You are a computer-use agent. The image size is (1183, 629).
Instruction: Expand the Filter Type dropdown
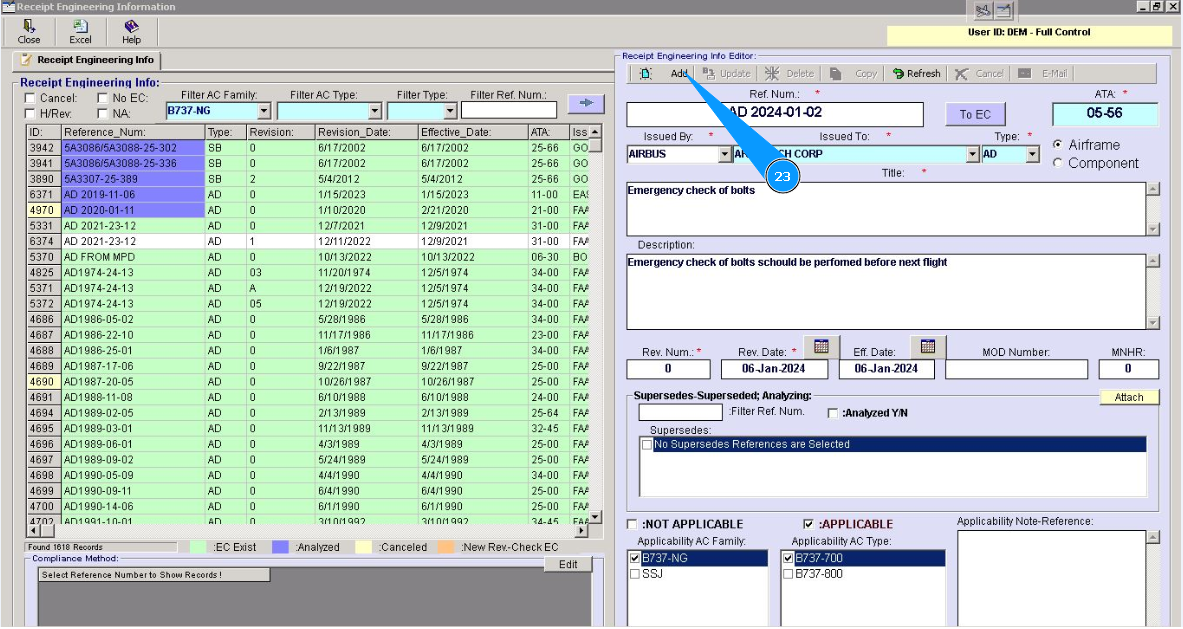point(450,111)
